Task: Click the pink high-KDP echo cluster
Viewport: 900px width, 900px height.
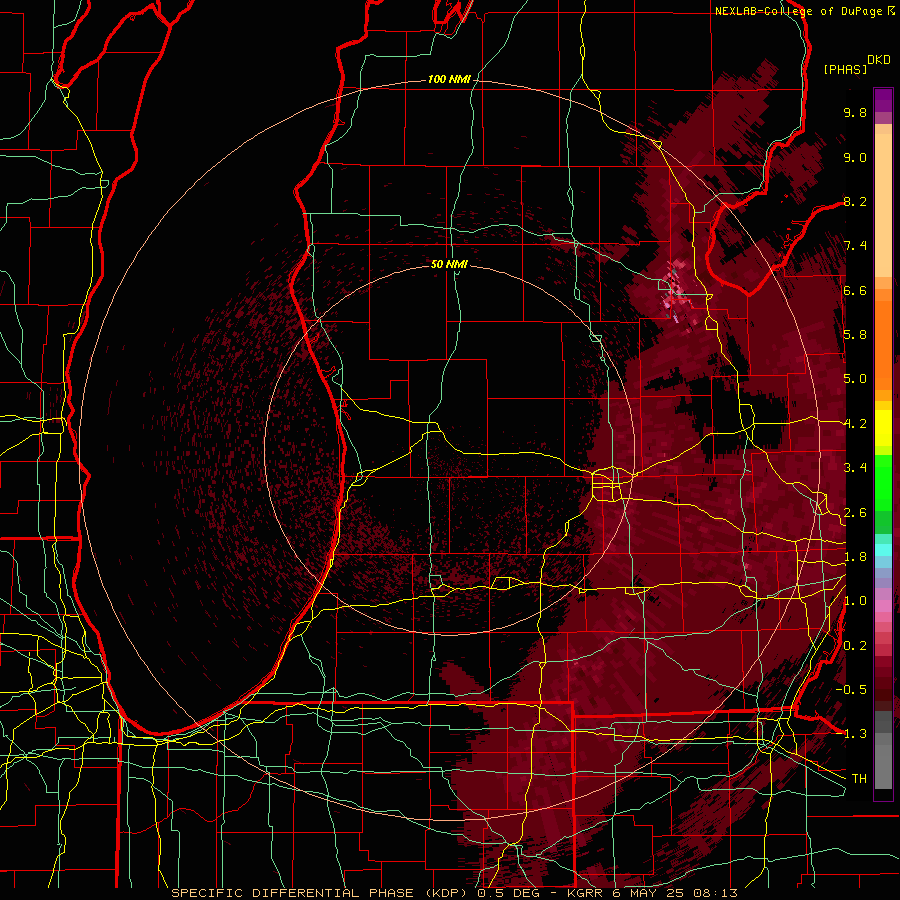Action: coord(676,291)
